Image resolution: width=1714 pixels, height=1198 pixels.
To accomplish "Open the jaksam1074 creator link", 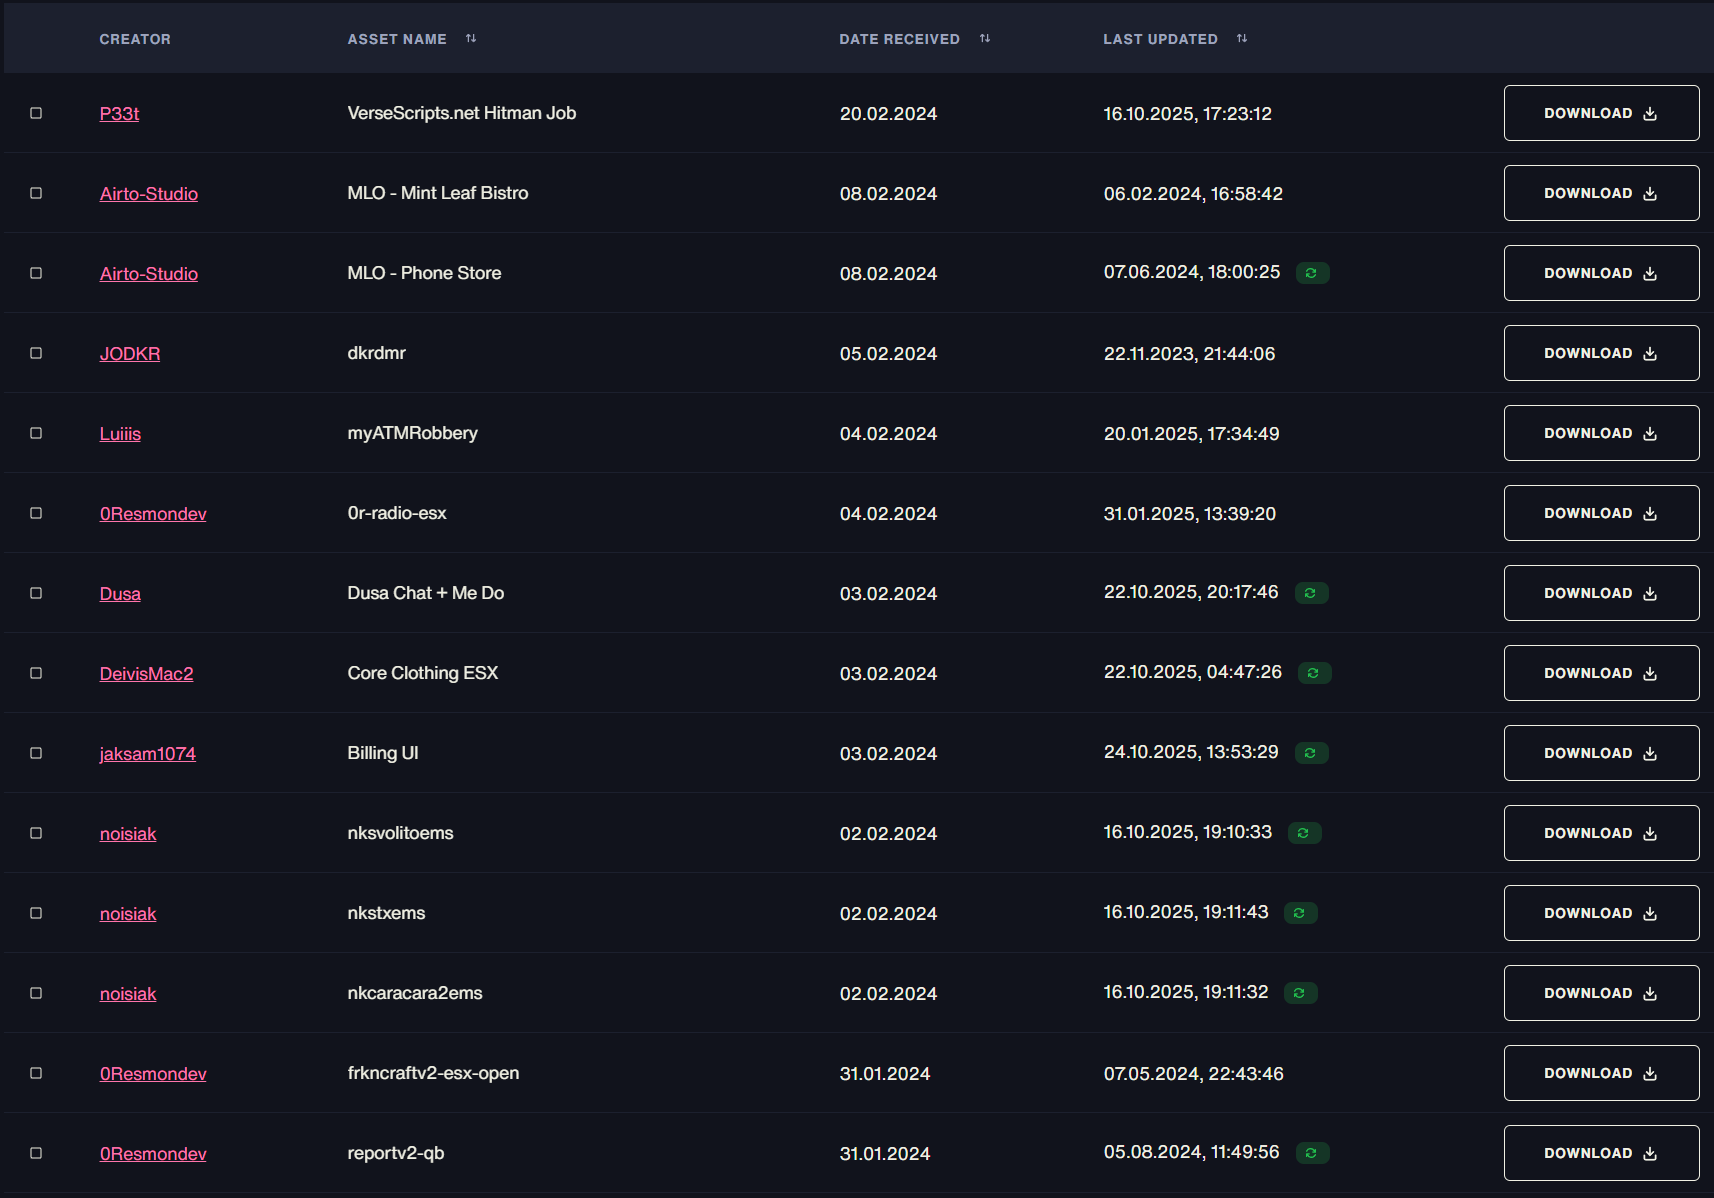I will click(x=148, y=754).
